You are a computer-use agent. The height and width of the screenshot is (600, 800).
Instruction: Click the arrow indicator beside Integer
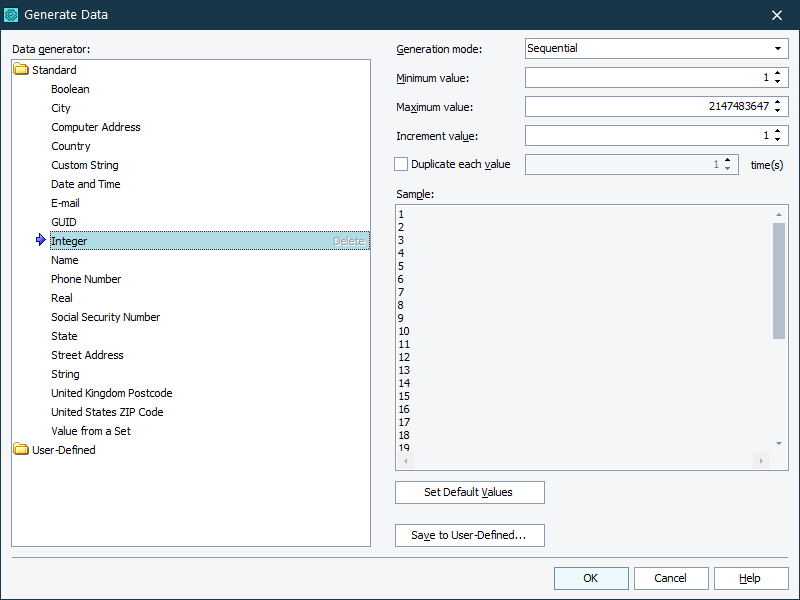(40, 241)
